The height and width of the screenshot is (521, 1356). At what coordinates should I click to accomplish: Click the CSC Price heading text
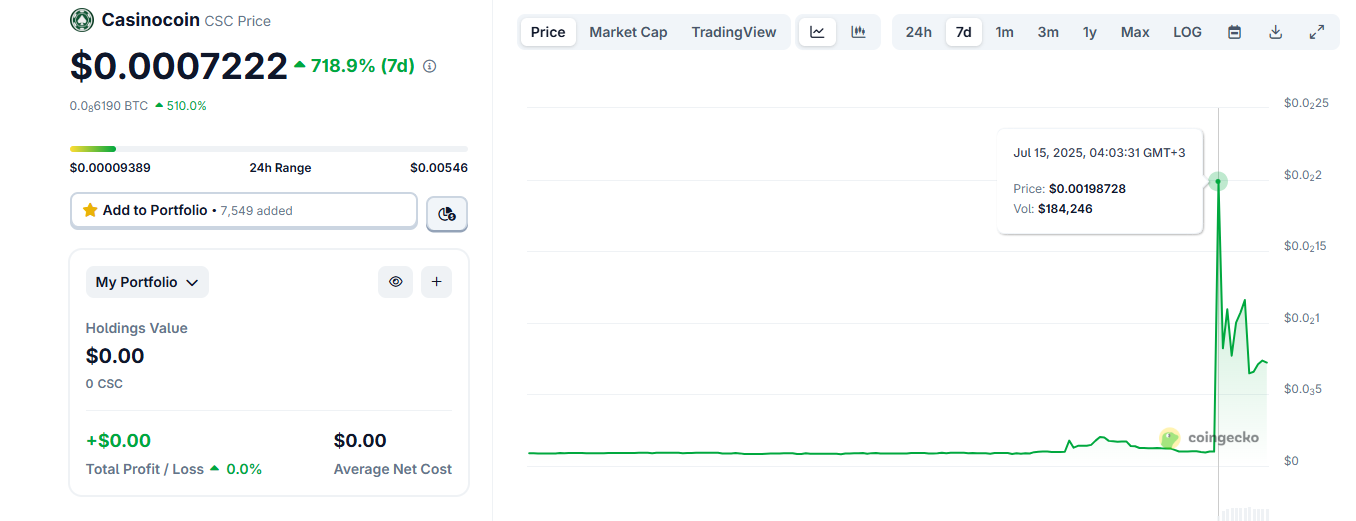237,21
